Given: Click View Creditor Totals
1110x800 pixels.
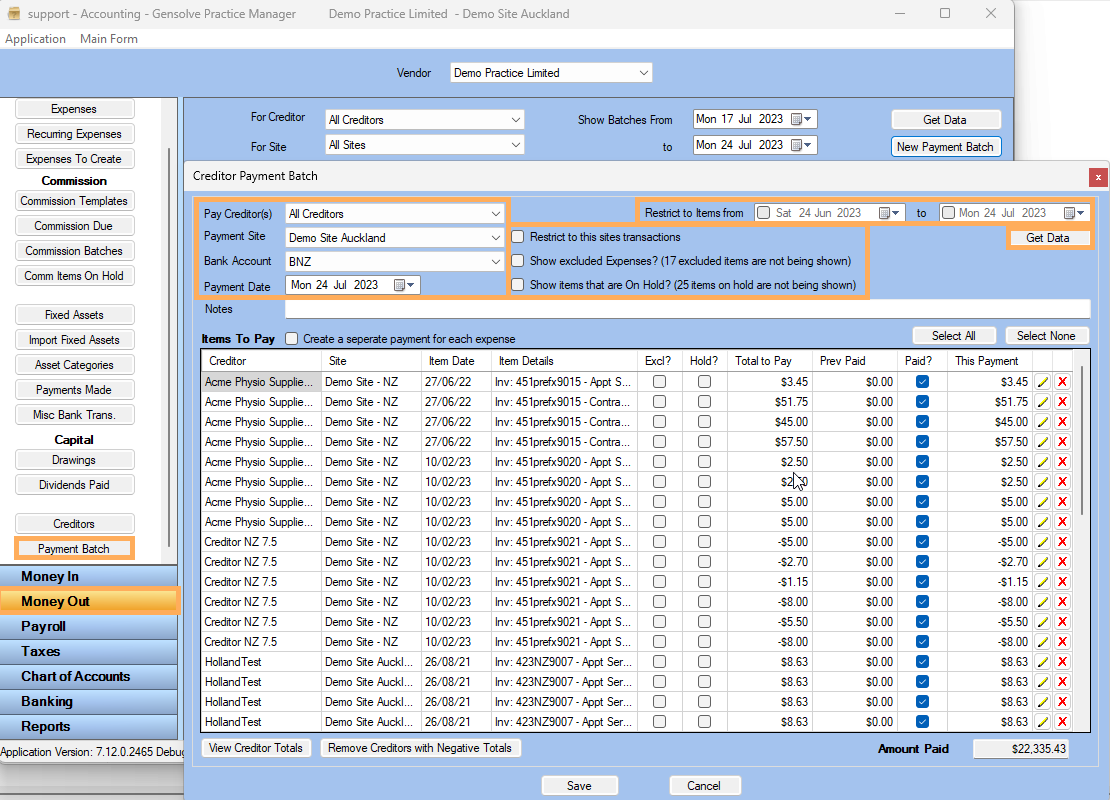Looking at the screenshot, I should (x=256, y=747).
